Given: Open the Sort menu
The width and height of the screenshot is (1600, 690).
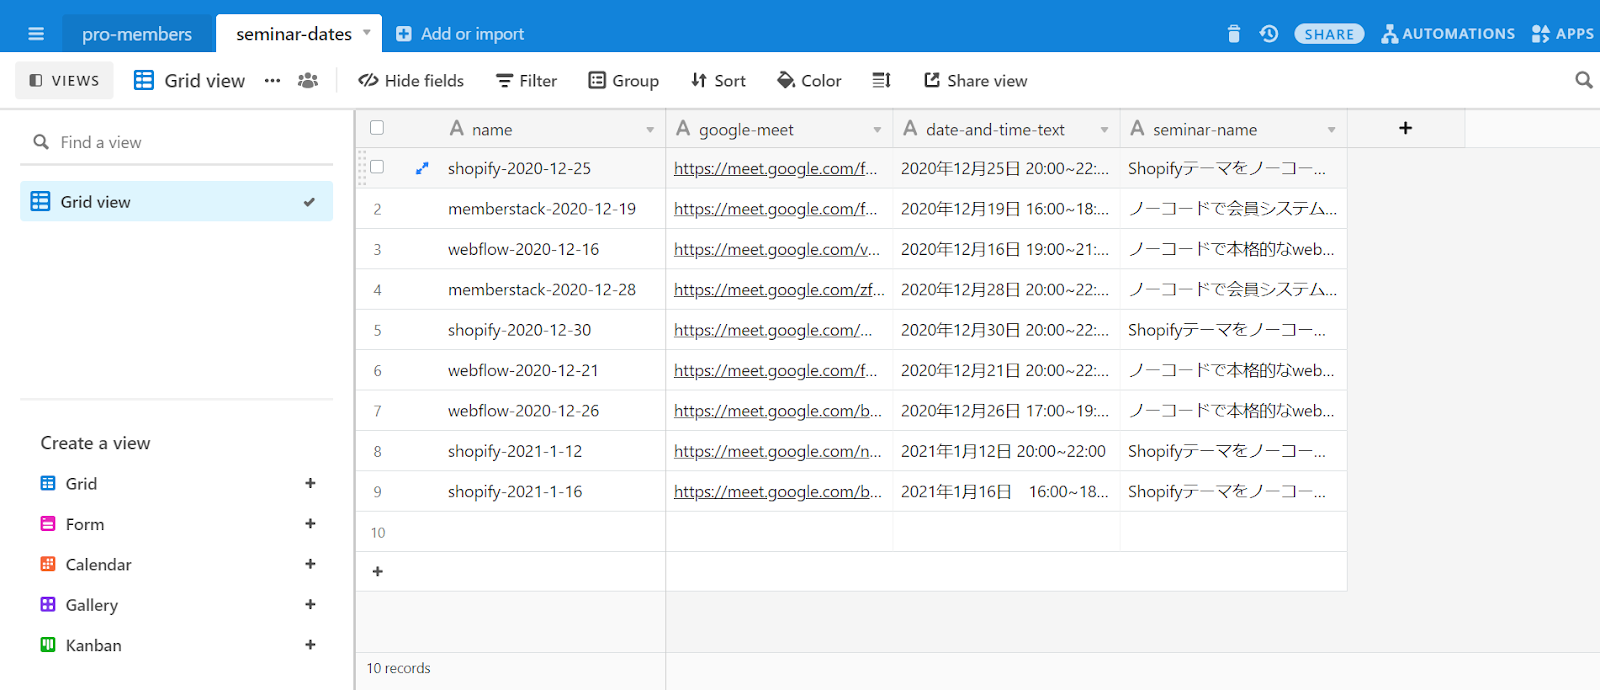Looking at the screenshot, I should (718, 80).
